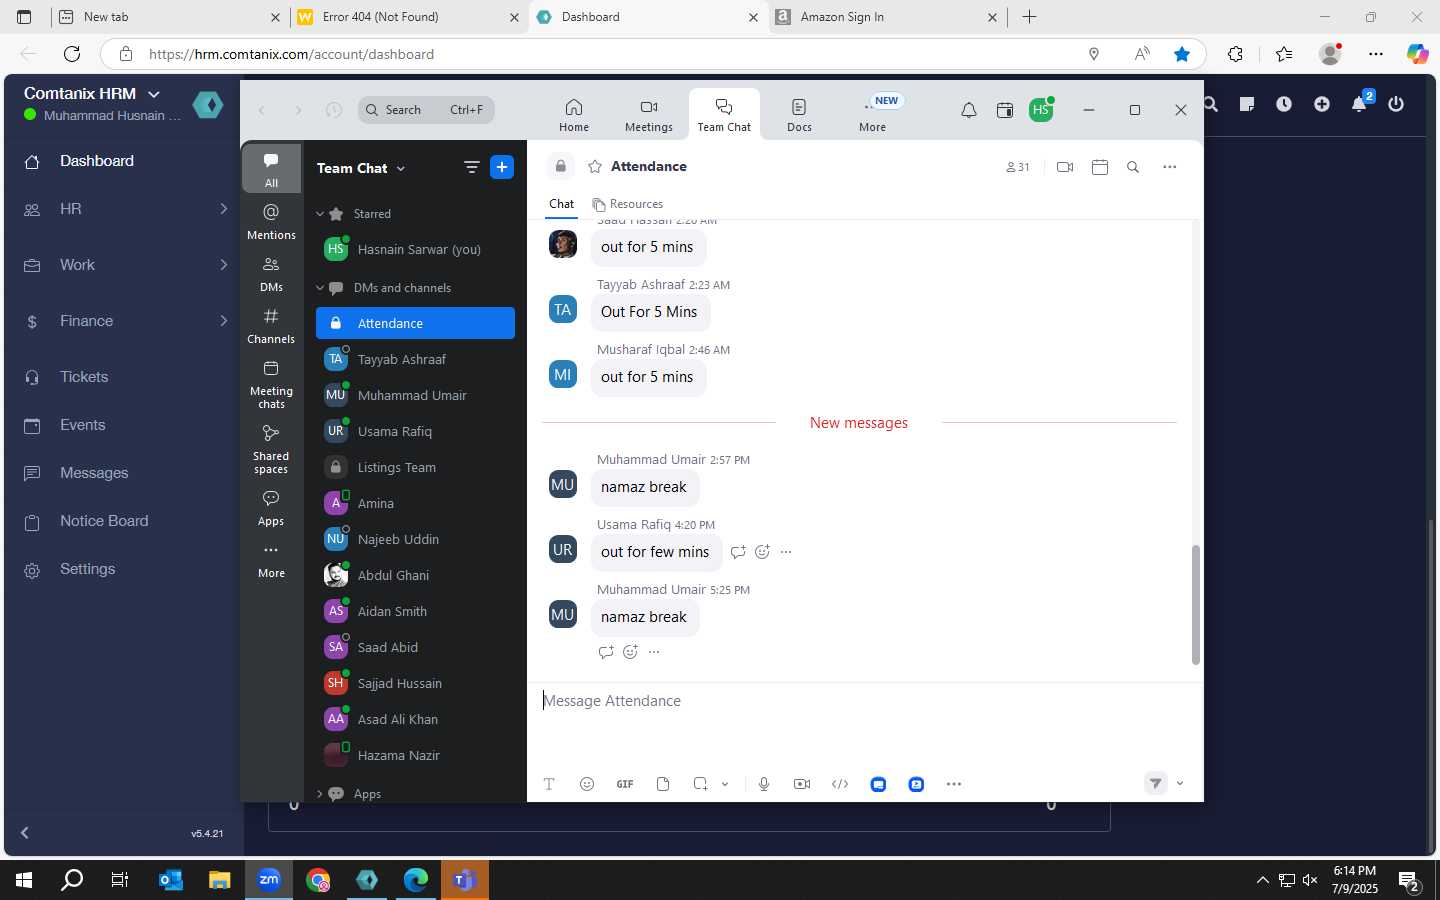Open the emoji picker in composer
The image size is (1440, 900).
[x=587, y=784]
